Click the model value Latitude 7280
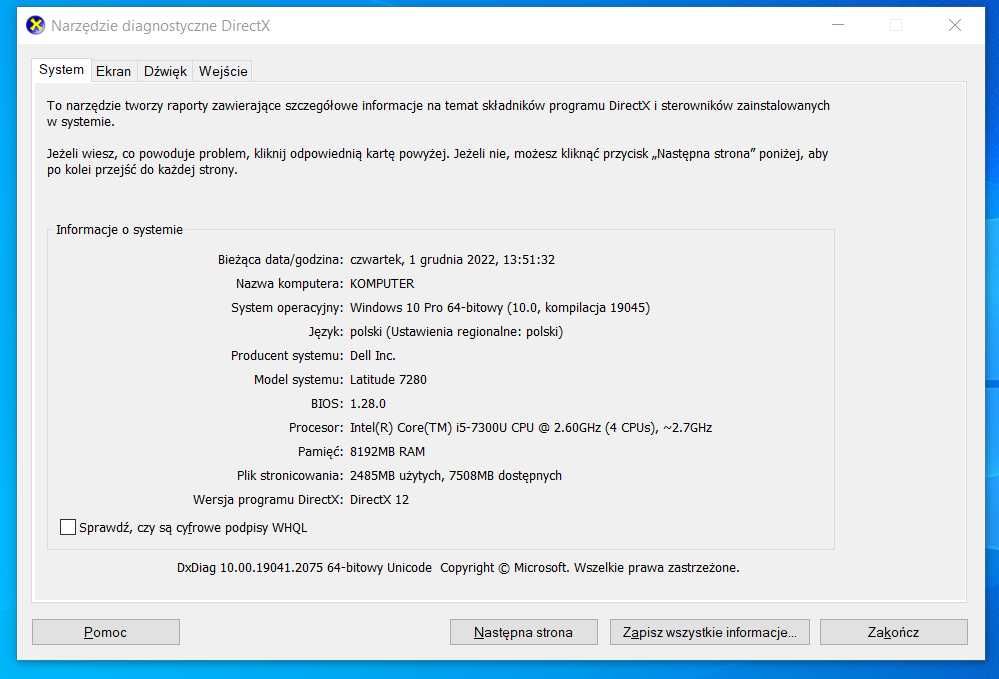This screenshot has height=679, width=999. (388, 380)
